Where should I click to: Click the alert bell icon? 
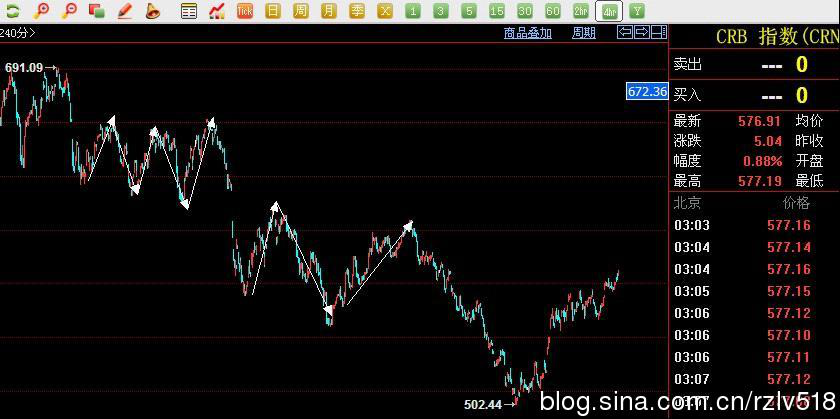153,11
